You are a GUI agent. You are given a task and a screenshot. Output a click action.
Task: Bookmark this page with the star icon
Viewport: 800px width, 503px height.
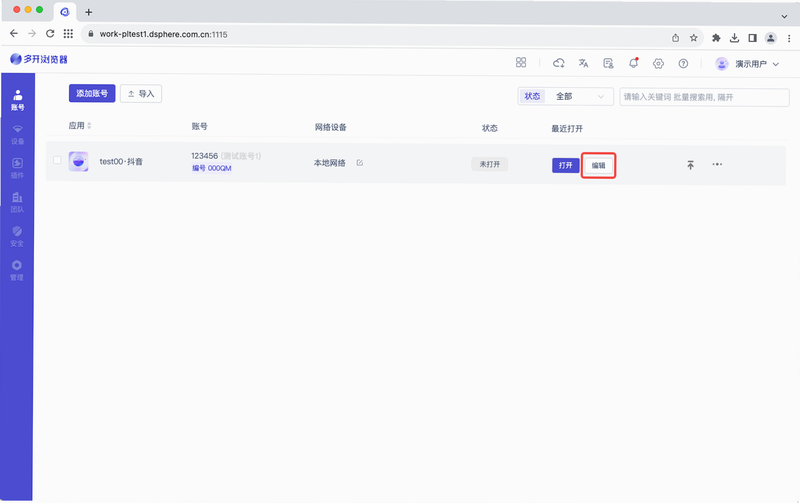[x=693, y=38]
